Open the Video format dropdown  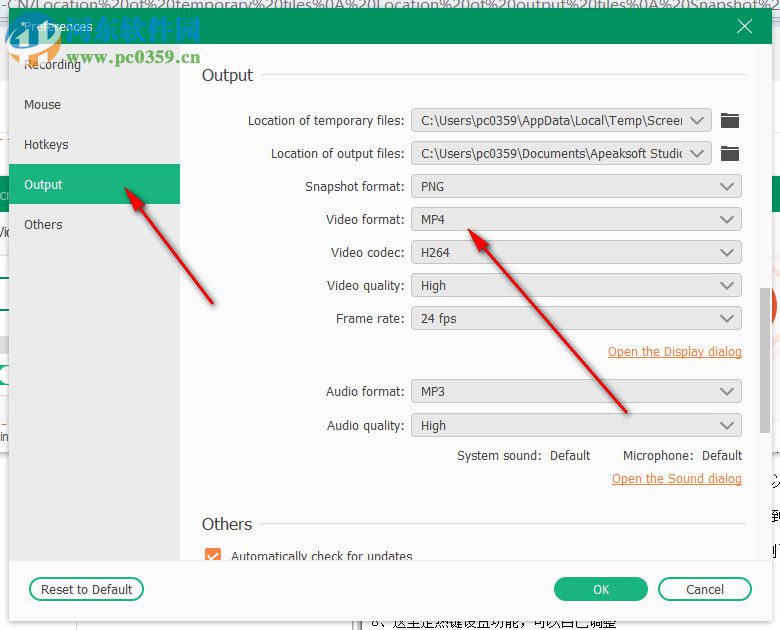click(576, 219)
